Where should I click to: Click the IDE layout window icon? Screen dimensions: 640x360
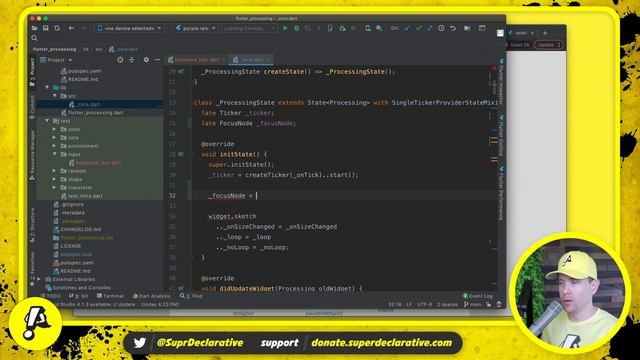[482, 28]
